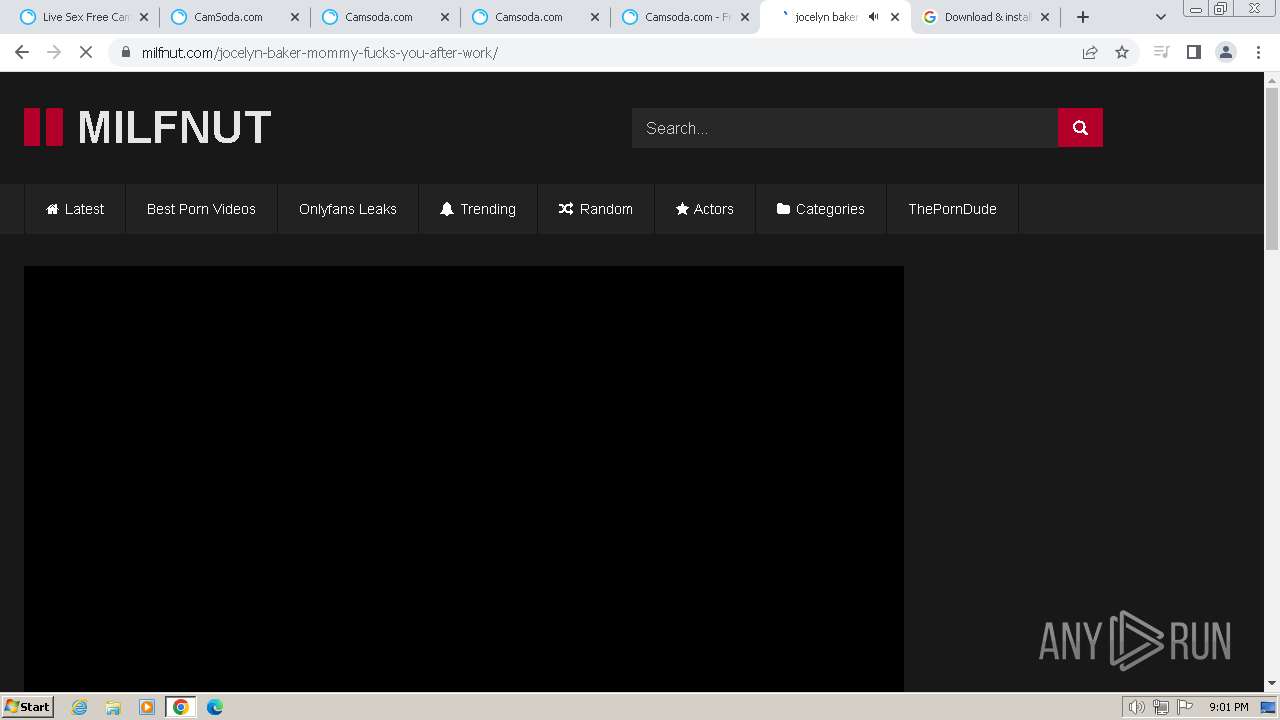
Task: Click the address bar URL
Action: (x=320, y=53)
